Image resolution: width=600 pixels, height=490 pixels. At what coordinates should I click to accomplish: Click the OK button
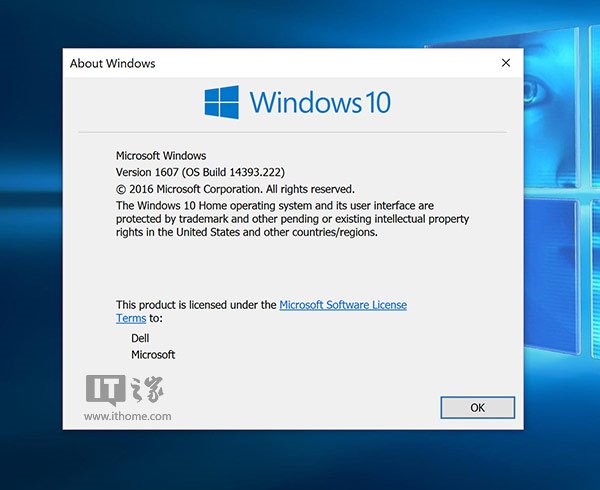point(478,407)
